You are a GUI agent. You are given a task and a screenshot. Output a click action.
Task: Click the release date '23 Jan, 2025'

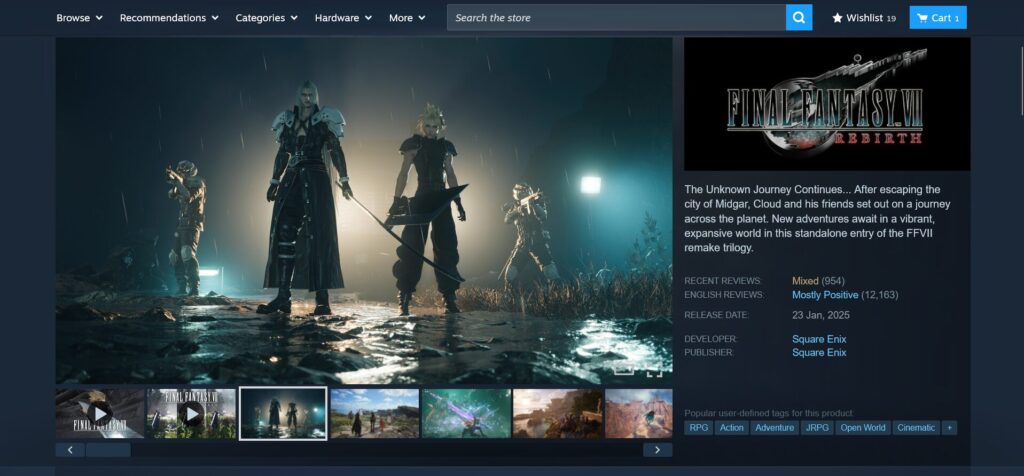(x=821, y=315)
